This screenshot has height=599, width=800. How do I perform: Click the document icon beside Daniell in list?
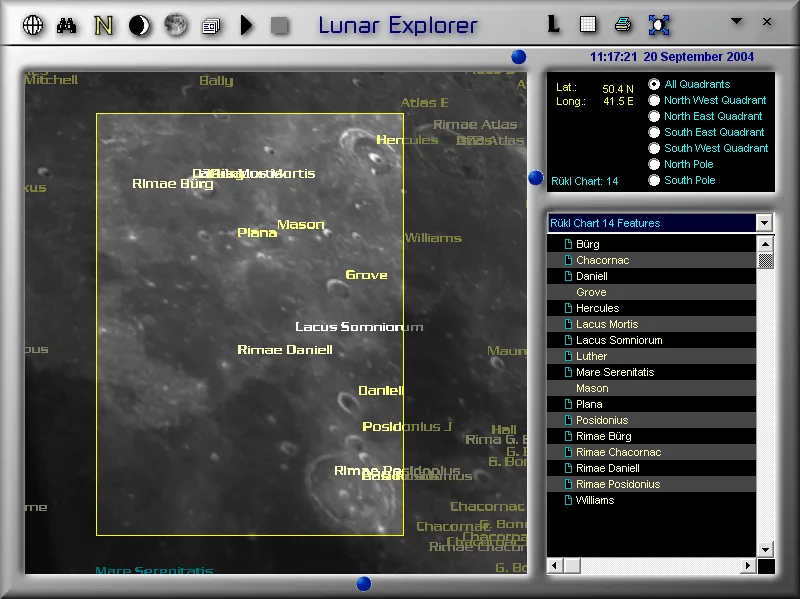[x=568, y=276]
